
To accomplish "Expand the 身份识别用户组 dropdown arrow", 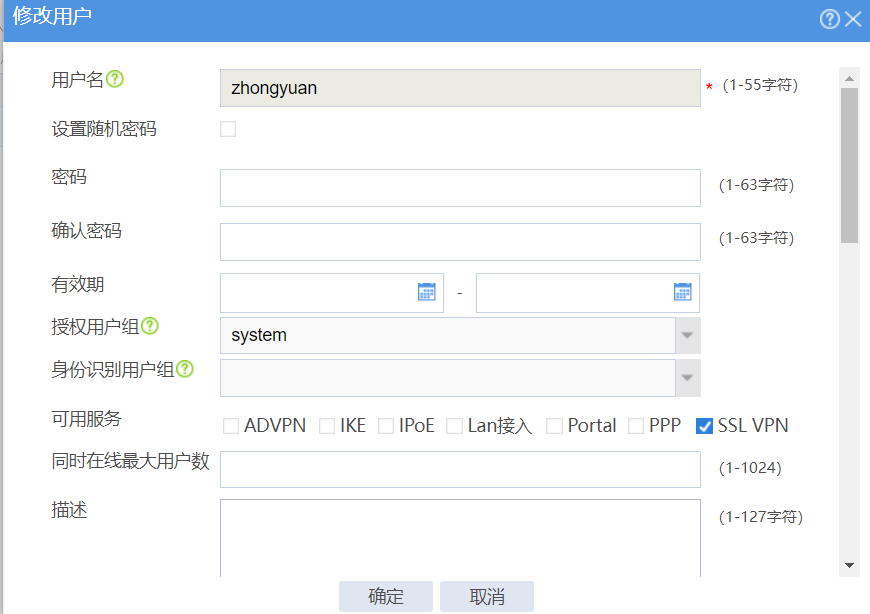I will pyautogui.click(x=687, y=378).
